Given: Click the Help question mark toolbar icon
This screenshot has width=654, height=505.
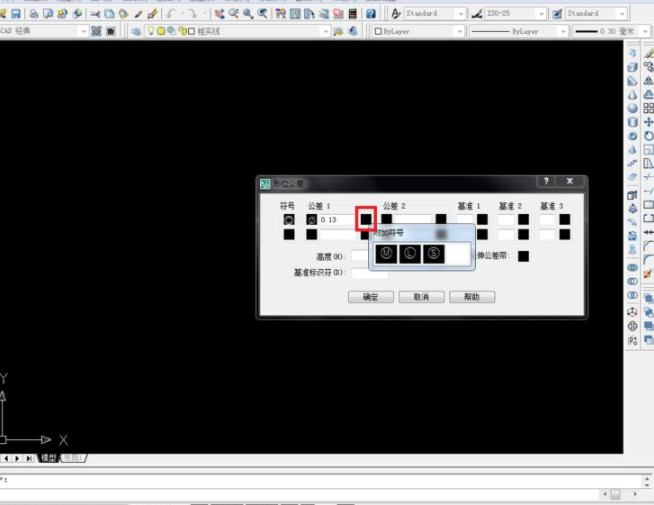Looking at the screenshot, I should 371,14.
